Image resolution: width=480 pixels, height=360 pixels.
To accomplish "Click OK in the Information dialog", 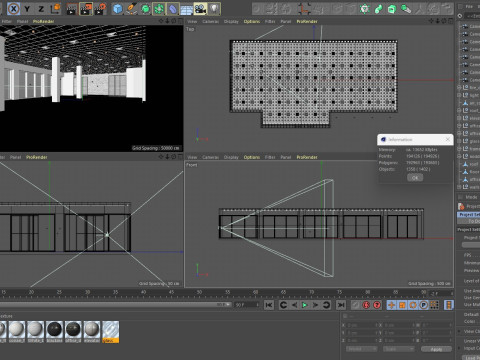I will click(x=415, y=178).
